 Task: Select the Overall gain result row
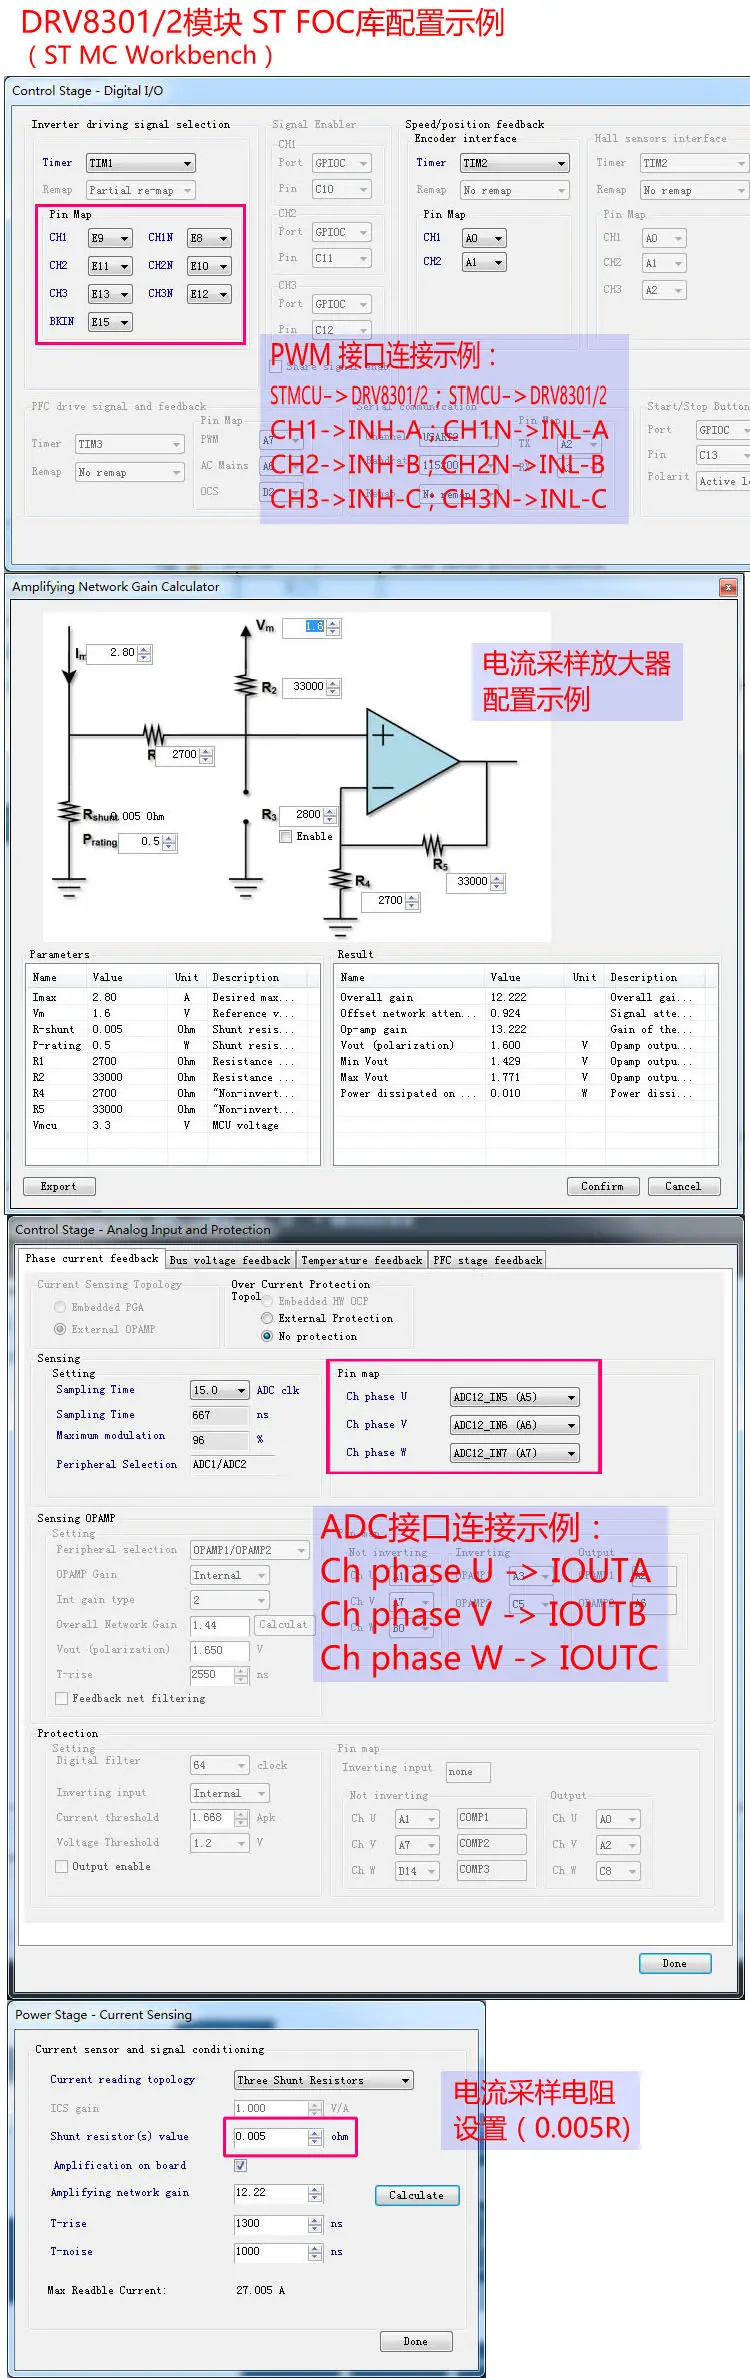(x=525, y=998)
